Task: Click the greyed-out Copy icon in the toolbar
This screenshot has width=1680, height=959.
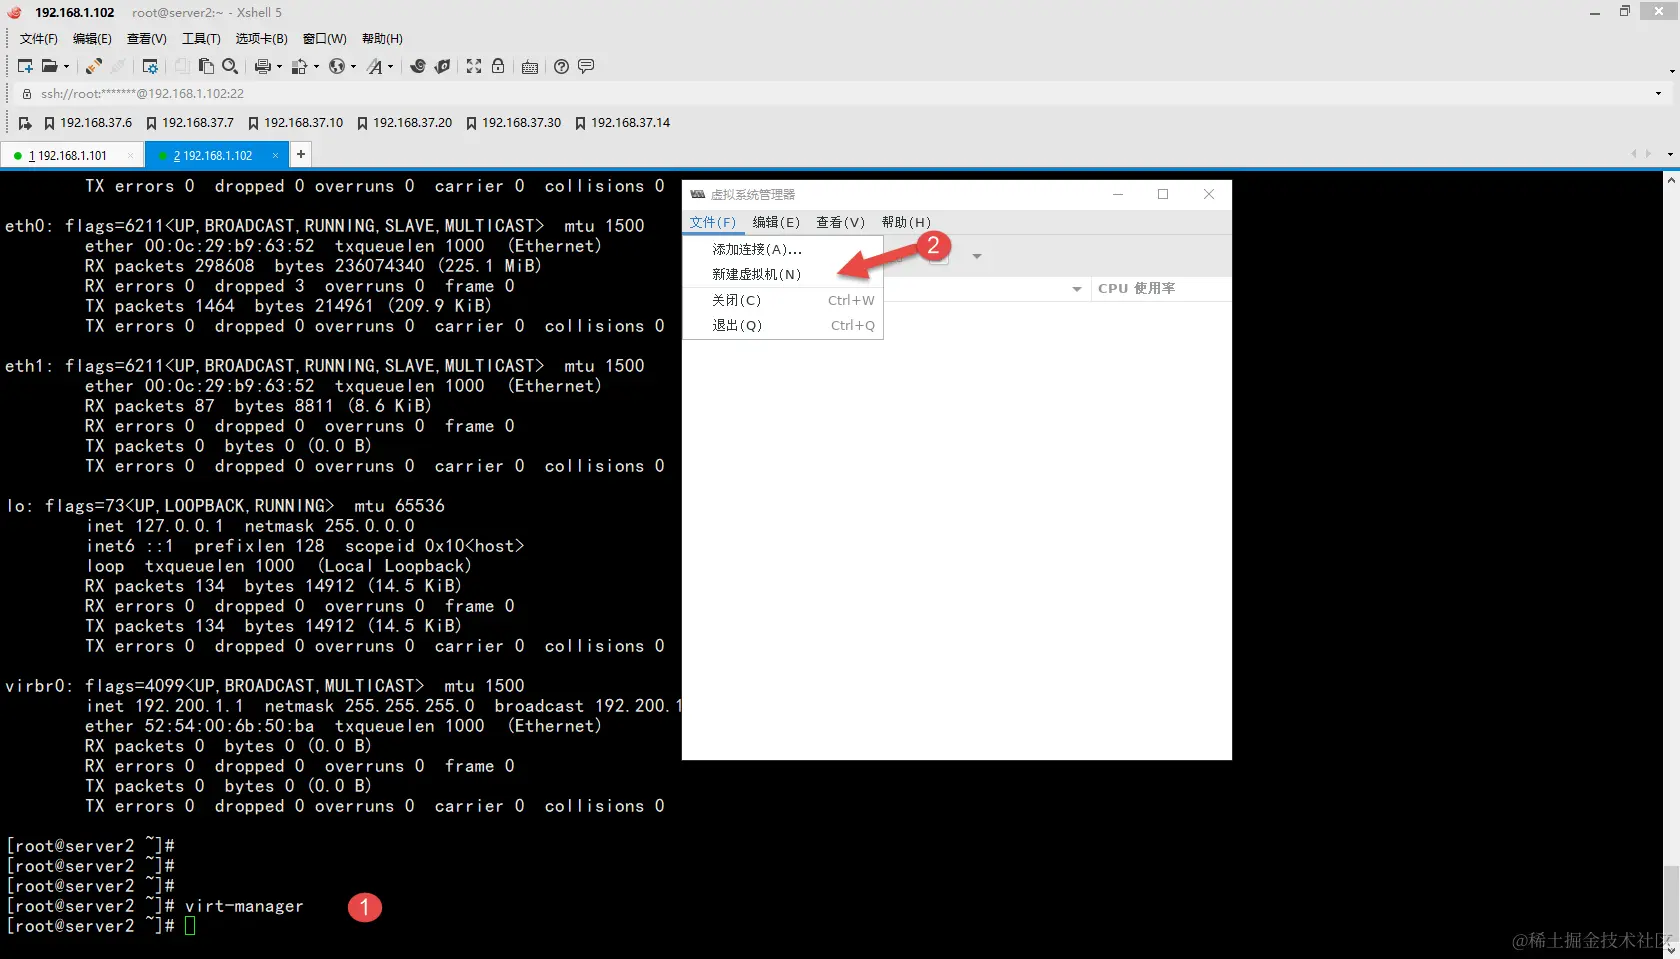Action: click(x=182, y=66)
